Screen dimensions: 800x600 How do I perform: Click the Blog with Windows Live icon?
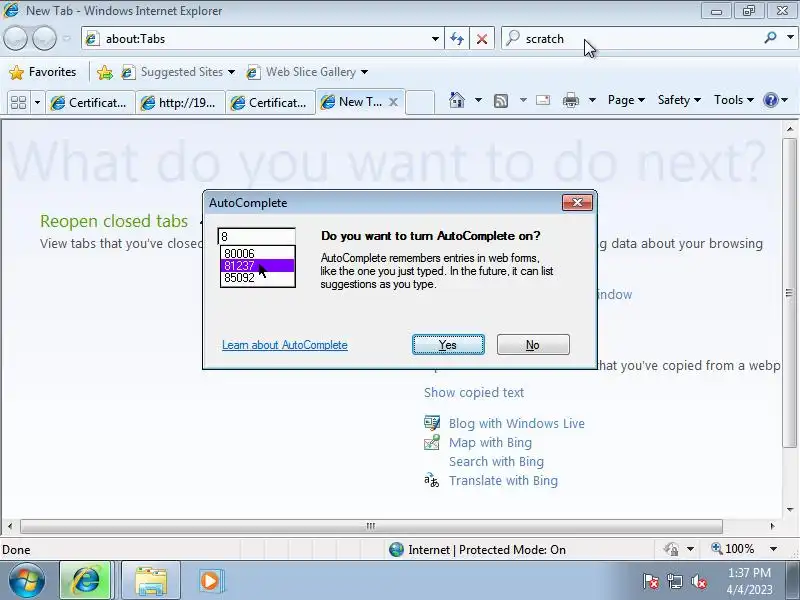(x=432, y=423)
